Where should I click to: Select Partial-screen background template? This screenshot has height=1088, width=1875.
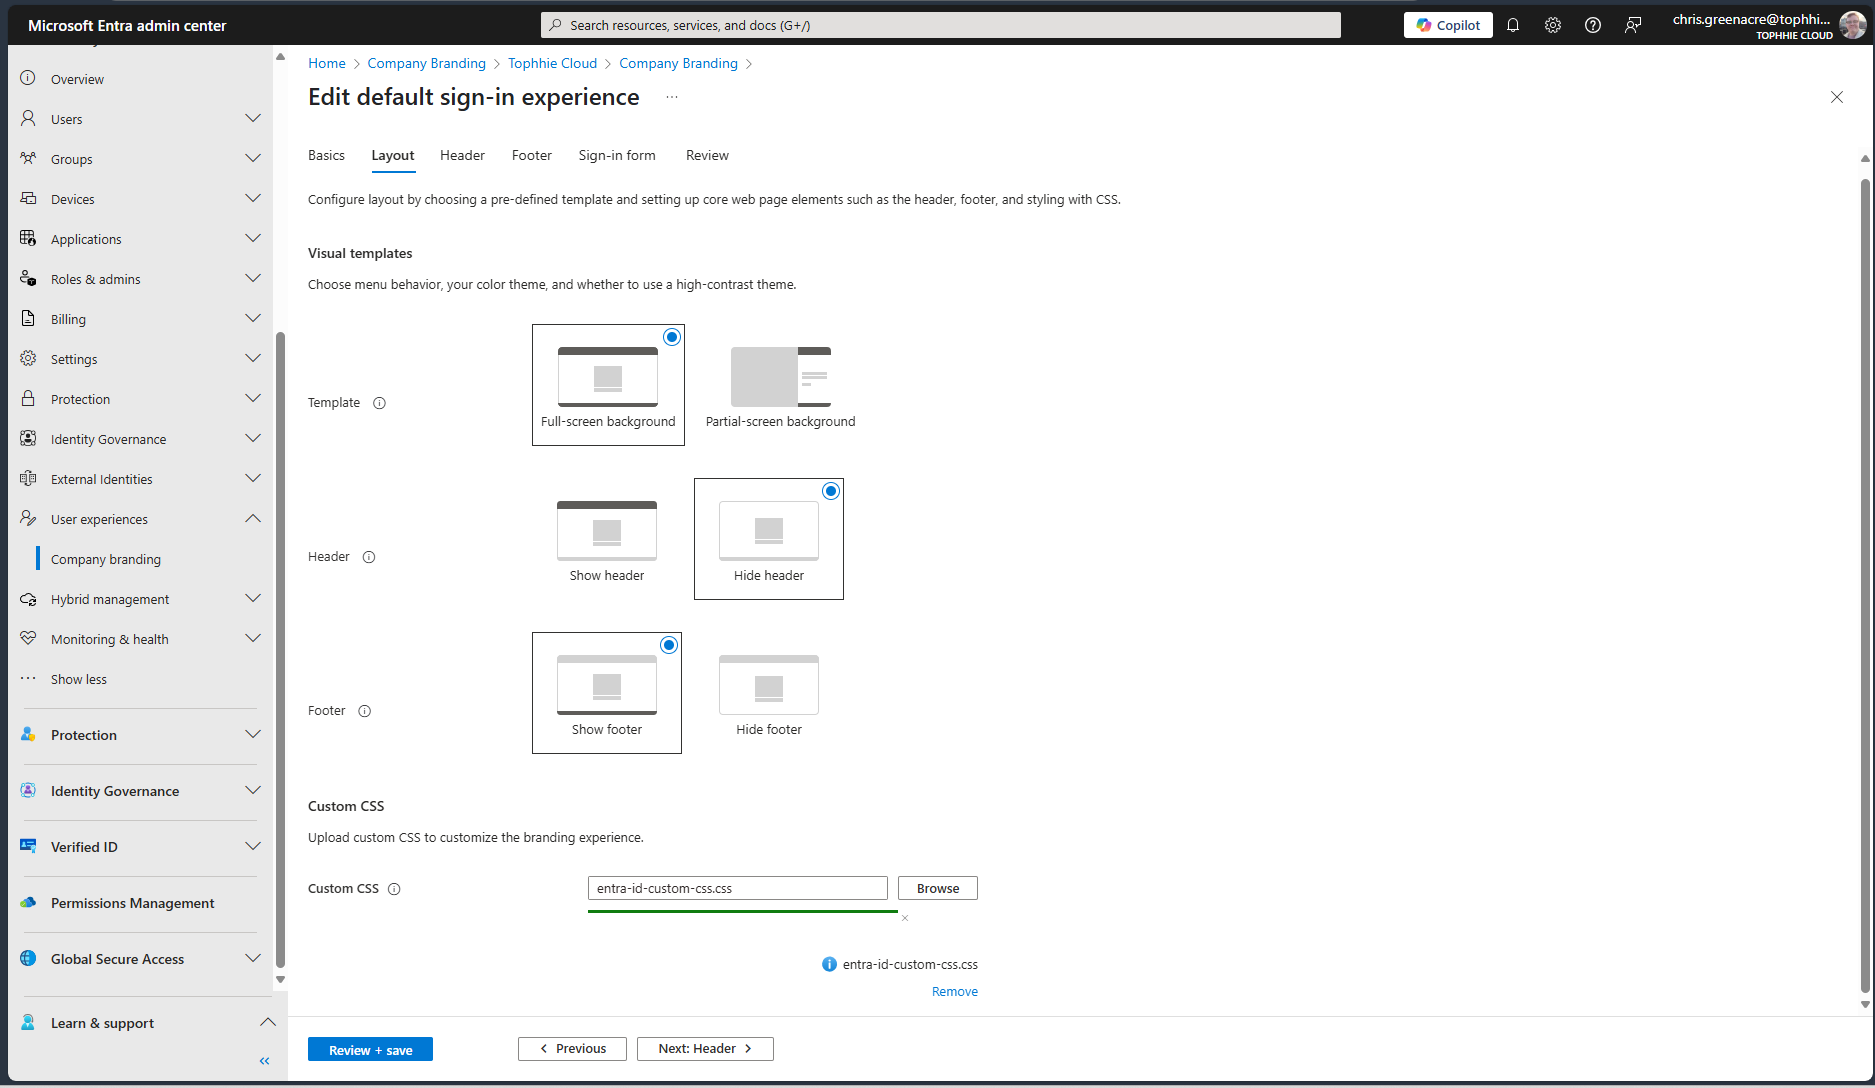781,385
